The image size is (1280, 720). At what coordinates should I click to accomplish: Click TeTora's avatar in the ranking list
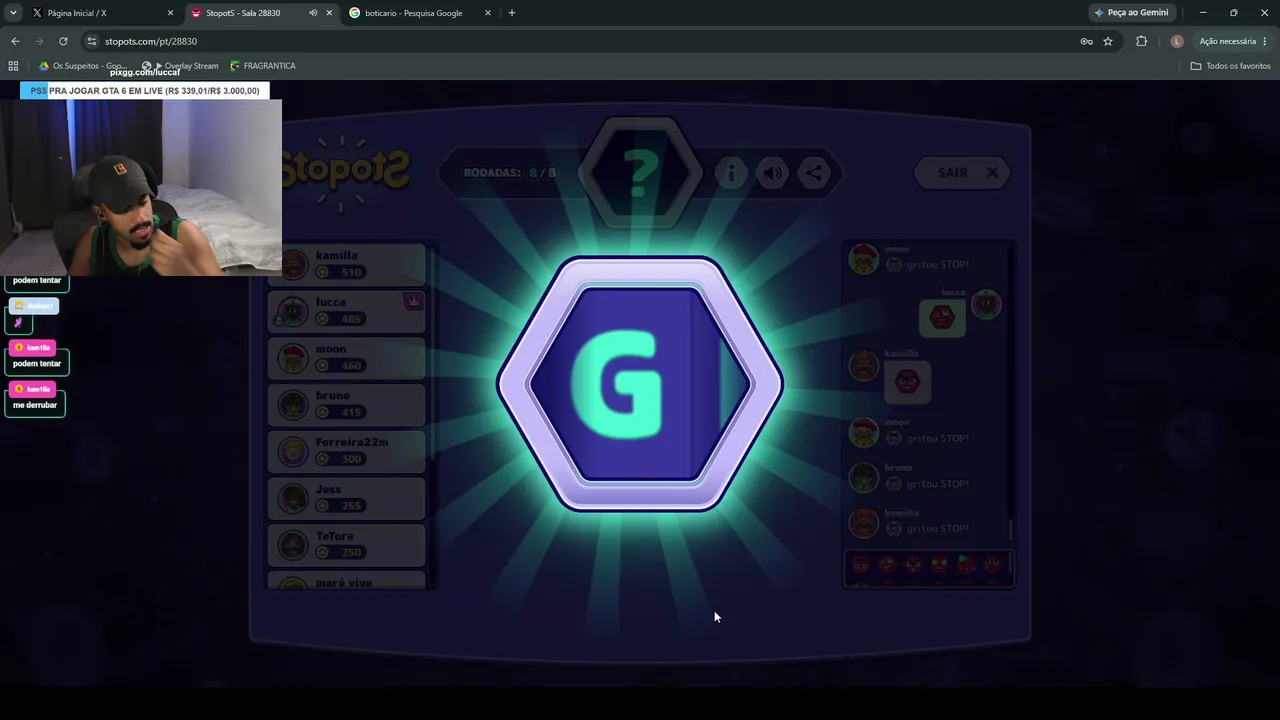pyautogui.click(x=293, y=546)
